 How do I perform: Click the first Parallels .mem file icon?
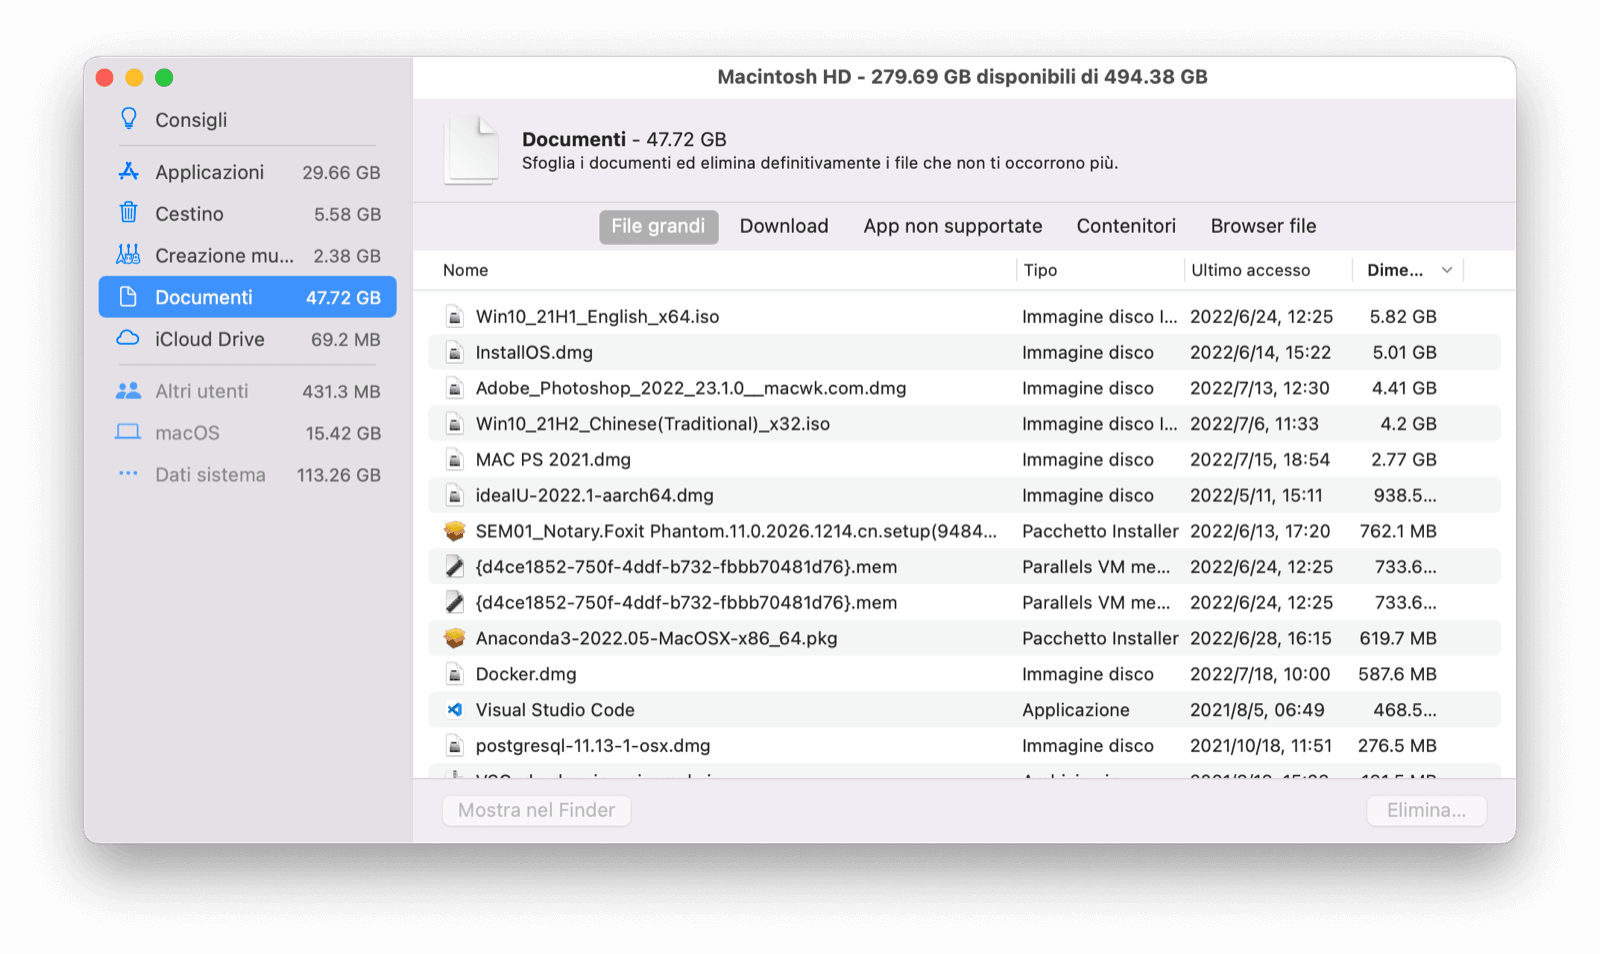(454, 567)
